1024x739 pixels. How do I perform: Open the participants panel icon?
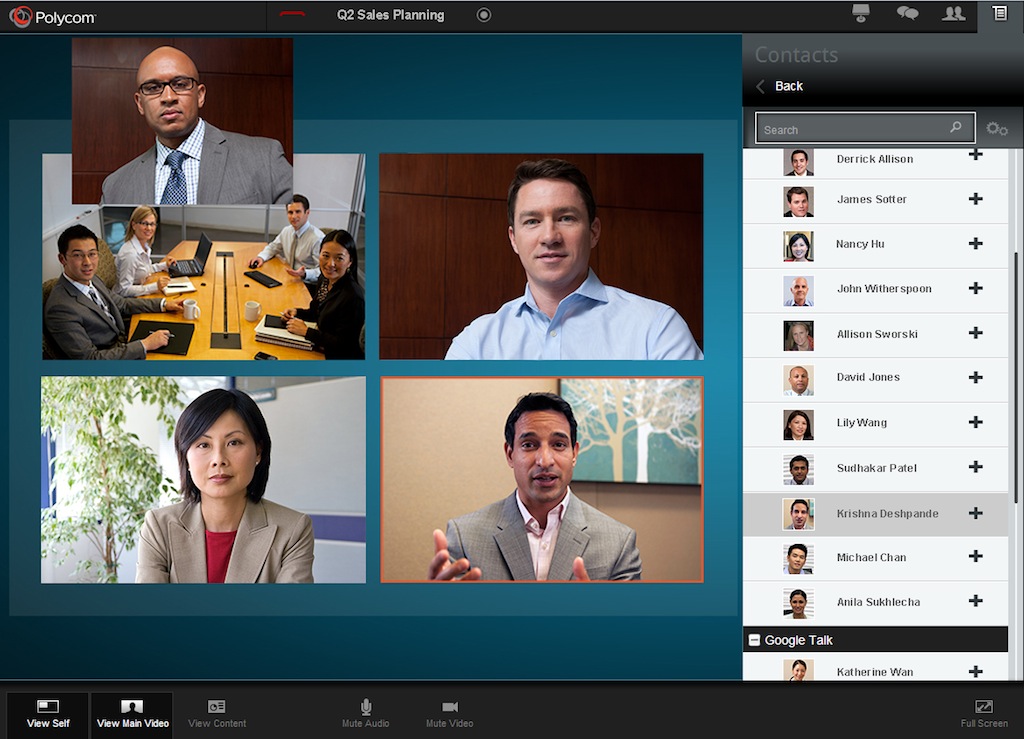(953, 14)
